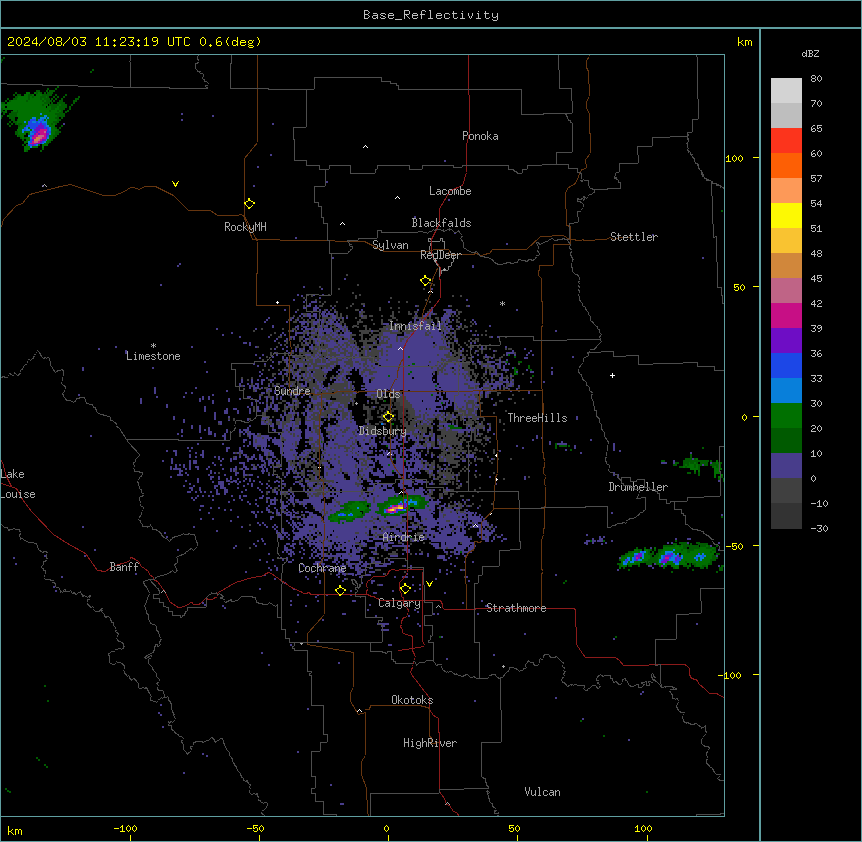Click the ThreeHills label
862x842 pixels.
[537, 418]
